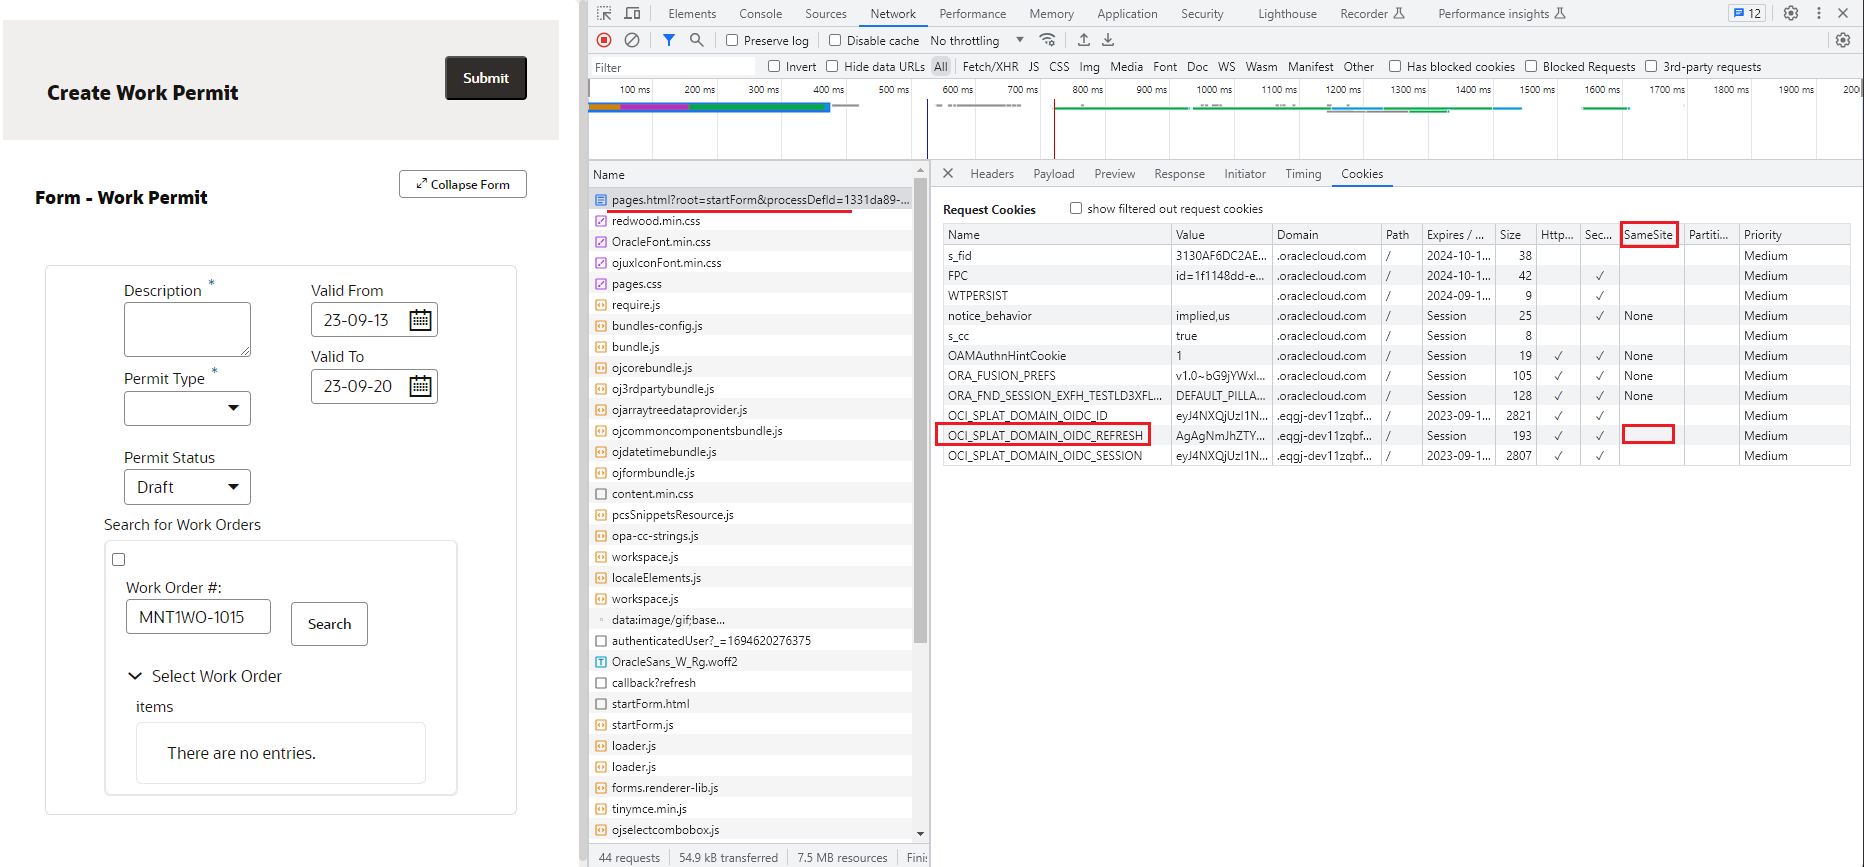Open the network search magnifier icon
The width and height of the screenshot is (1864, 867).
click(x=697, y=40)
